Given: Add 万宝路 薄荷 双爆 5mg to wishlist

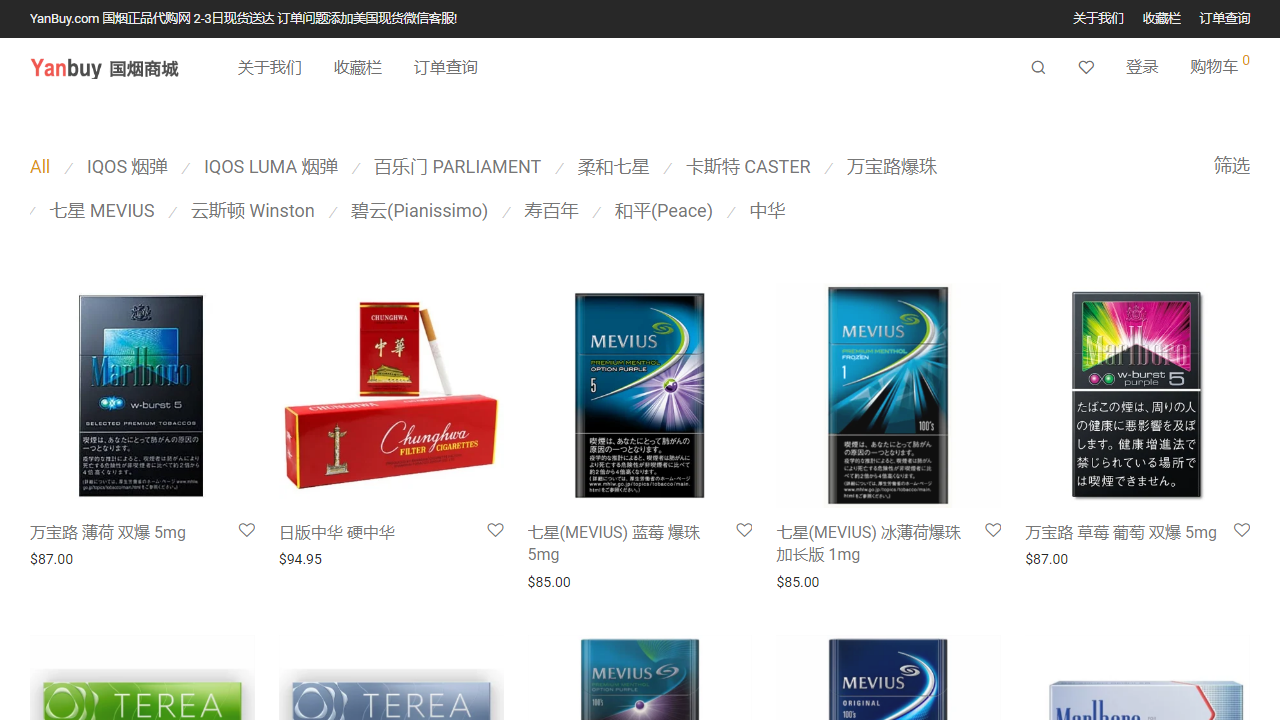Looking at the screenshot, I should tap(247, 530).
